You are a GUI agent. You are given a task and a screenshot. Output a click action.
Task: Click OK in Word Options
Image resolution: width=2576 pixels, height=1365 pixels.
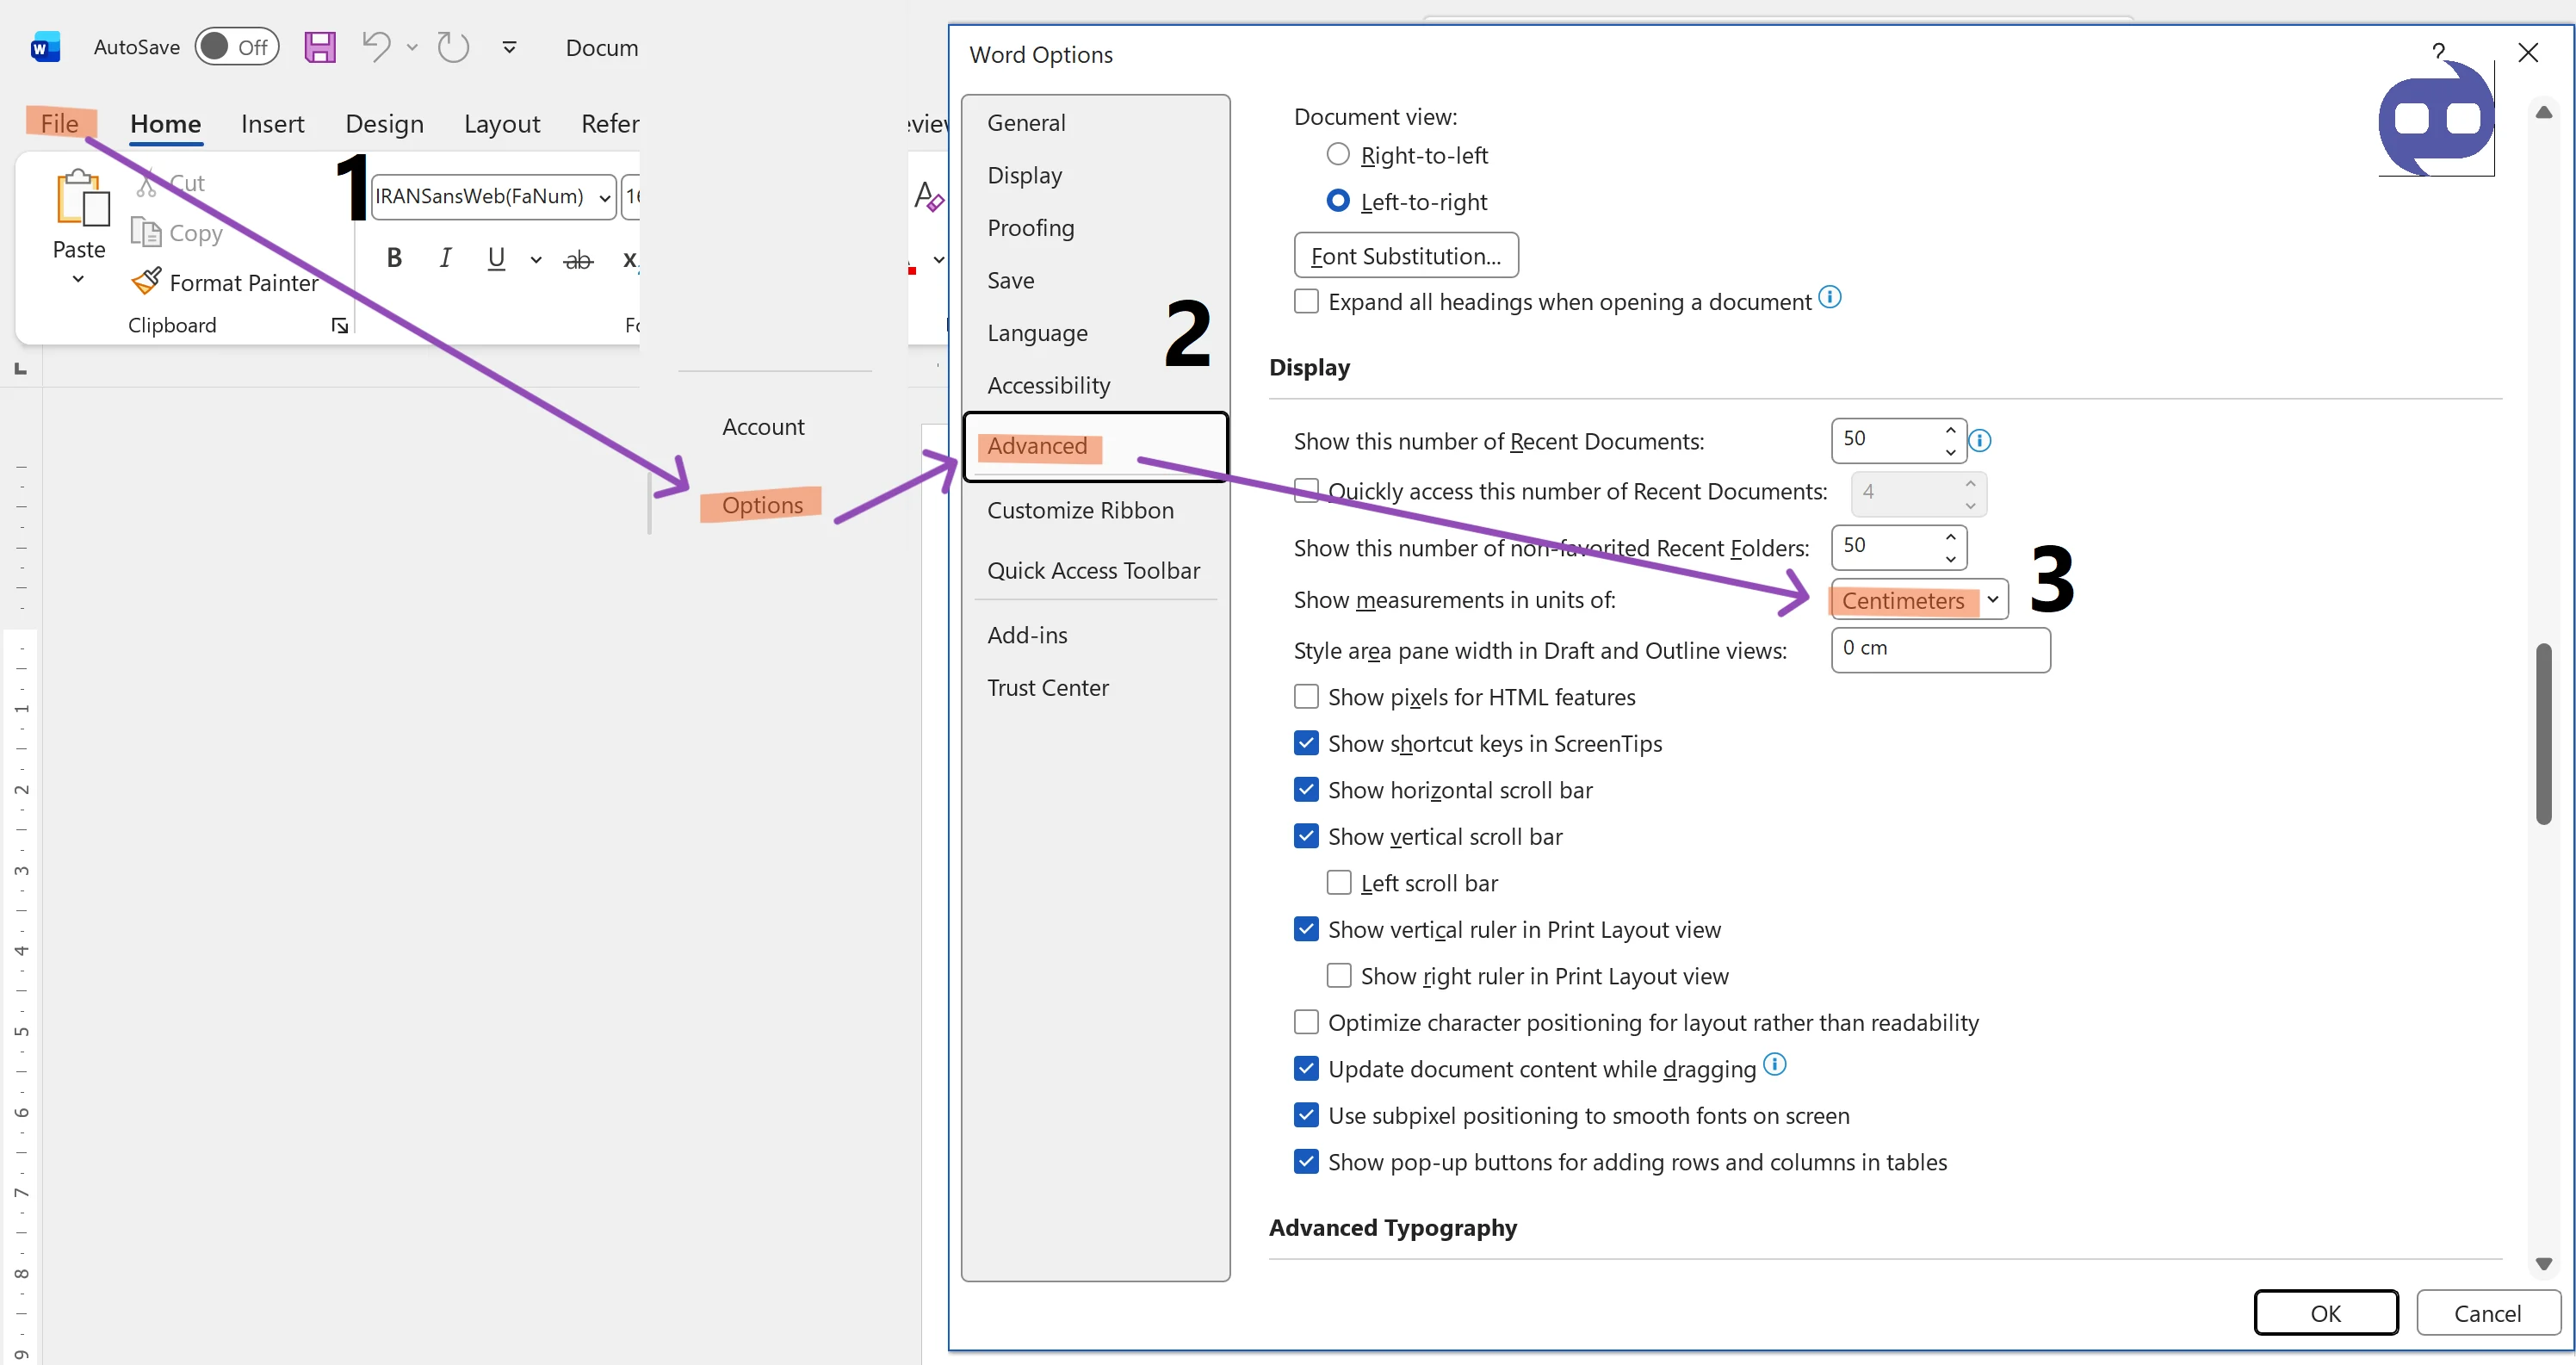pyautogui.click(x=2326, y=1313)
